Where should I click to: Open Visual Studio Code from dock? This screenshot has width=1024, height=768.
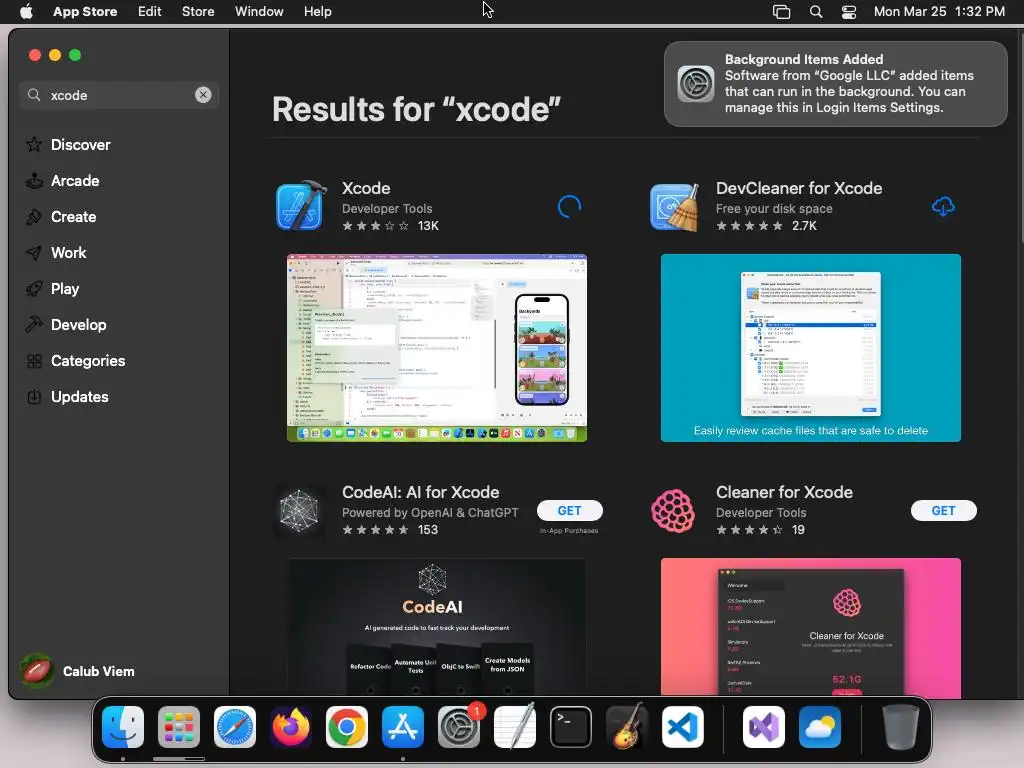682,726
